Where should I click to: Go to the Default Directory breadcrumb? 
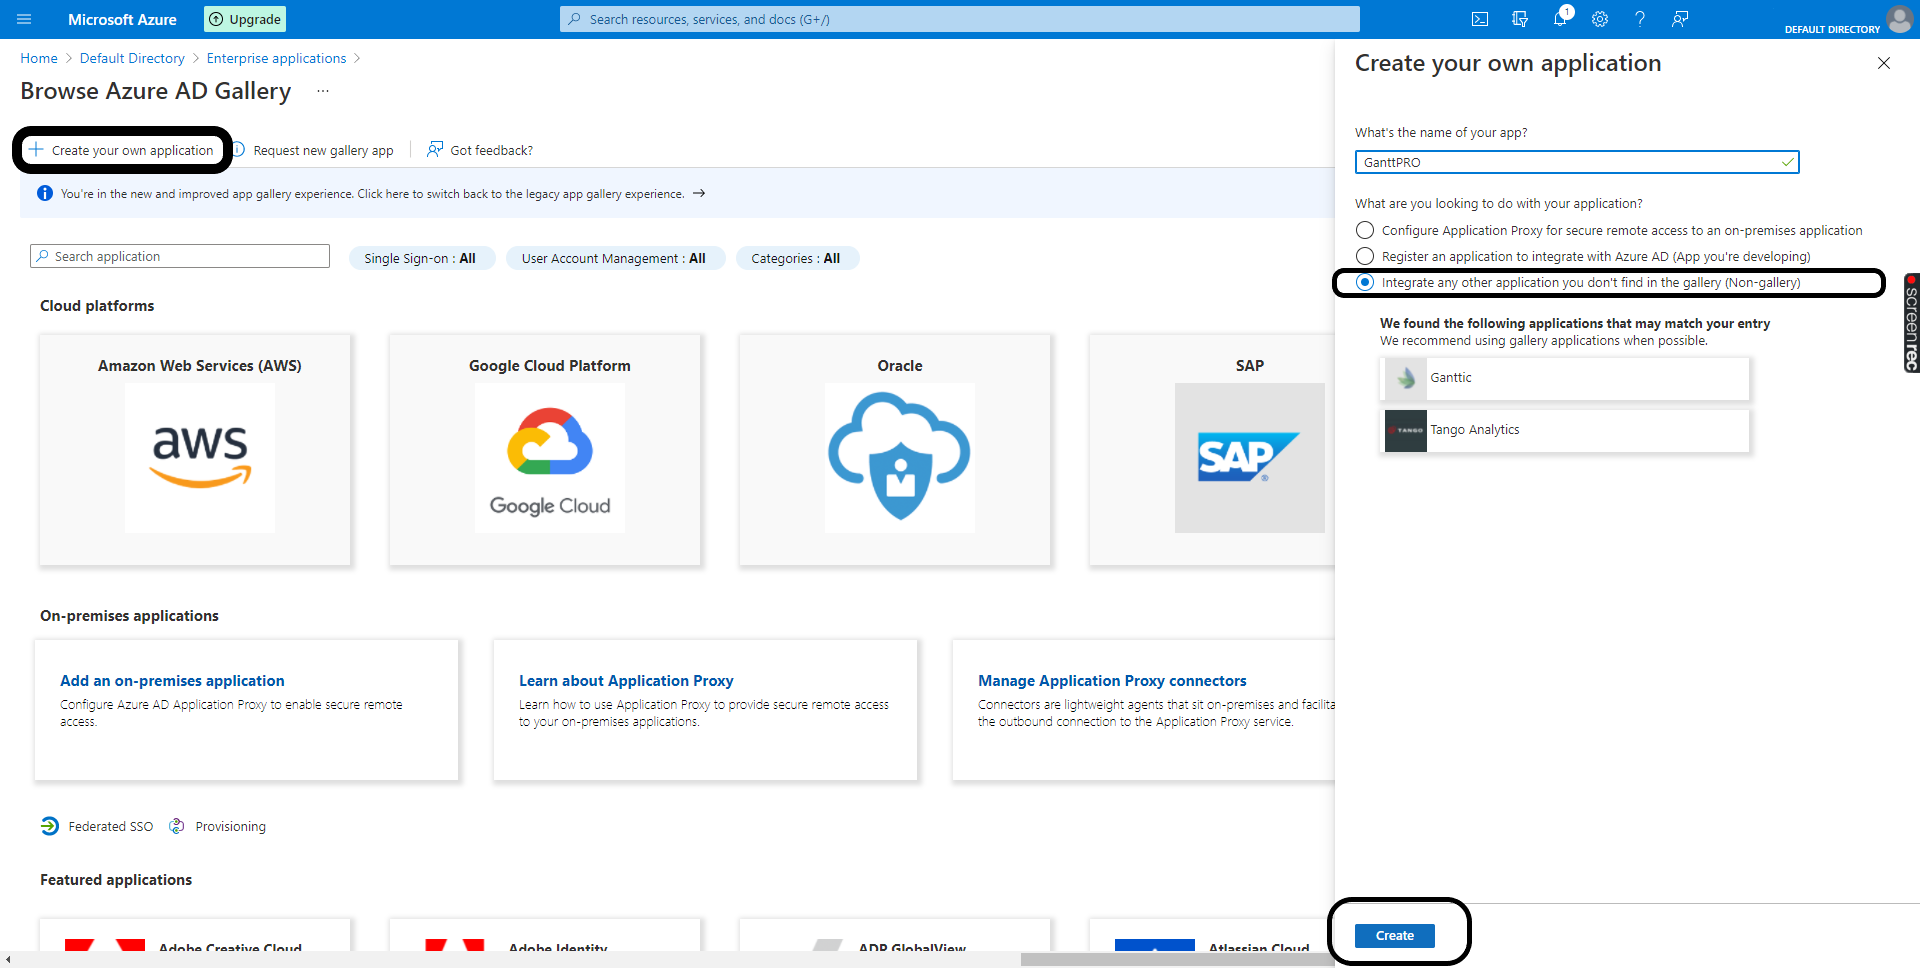(x=132, y=58)
